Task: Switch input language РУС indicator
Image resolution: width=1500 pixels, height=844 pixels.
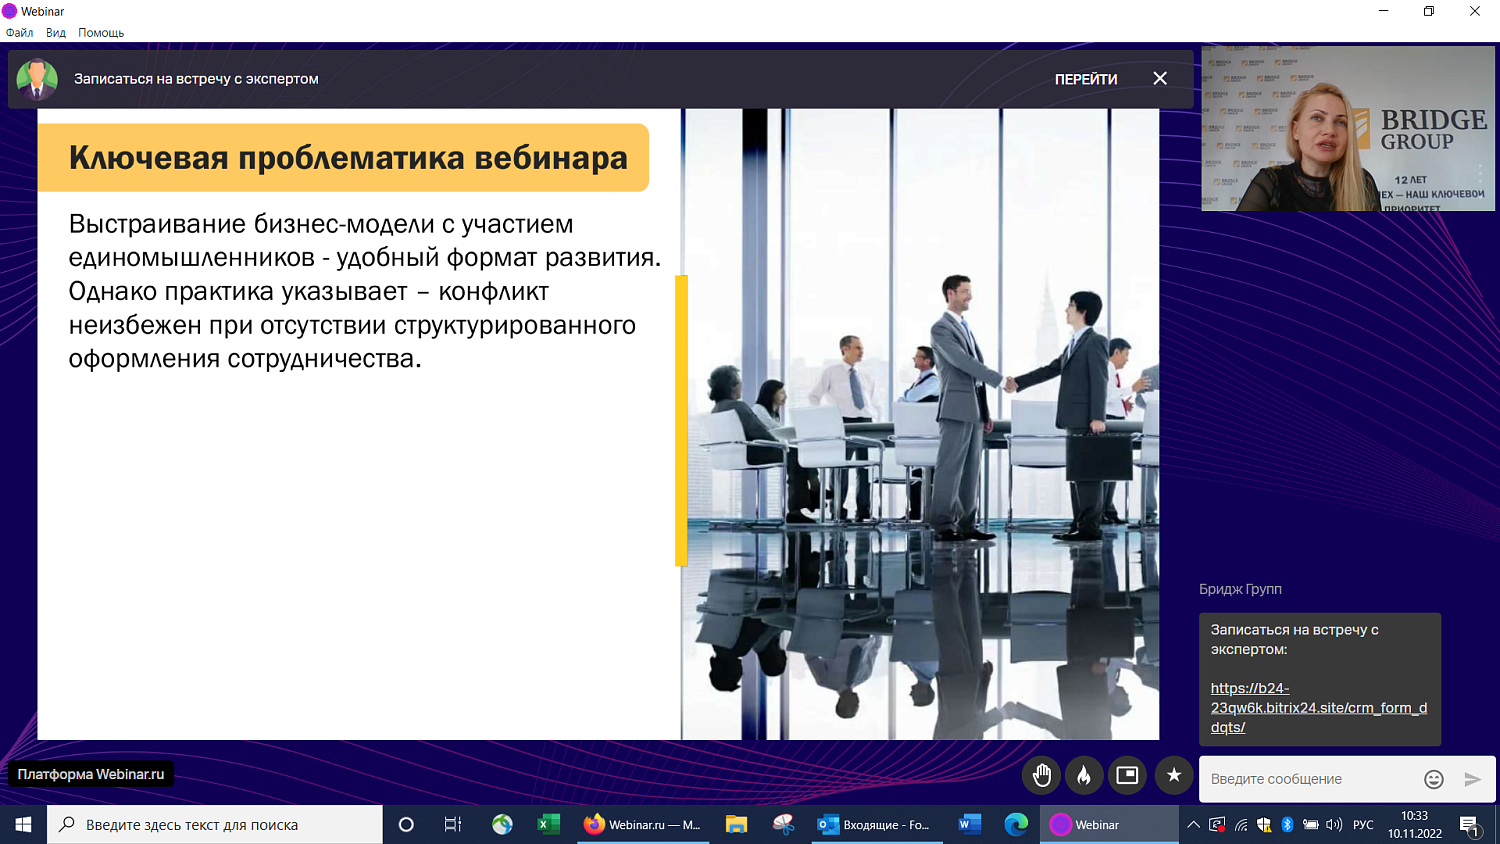Action: point(1363,825)
